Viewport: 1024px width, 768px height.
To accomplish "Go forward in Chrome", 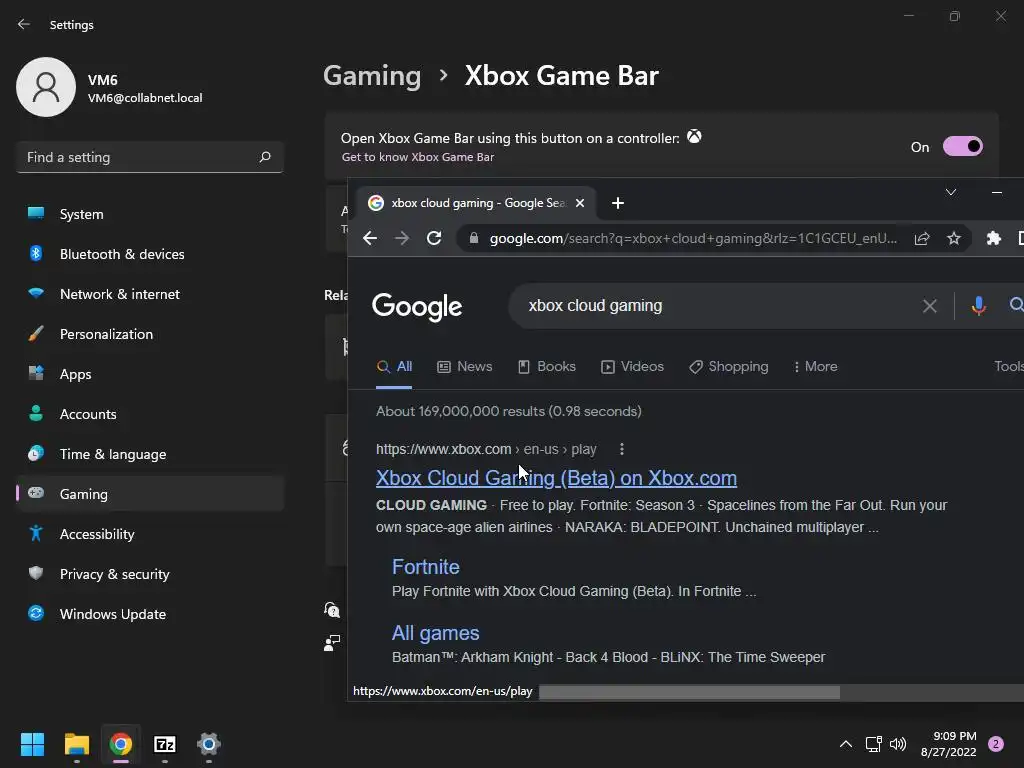I will click(402, 238).
